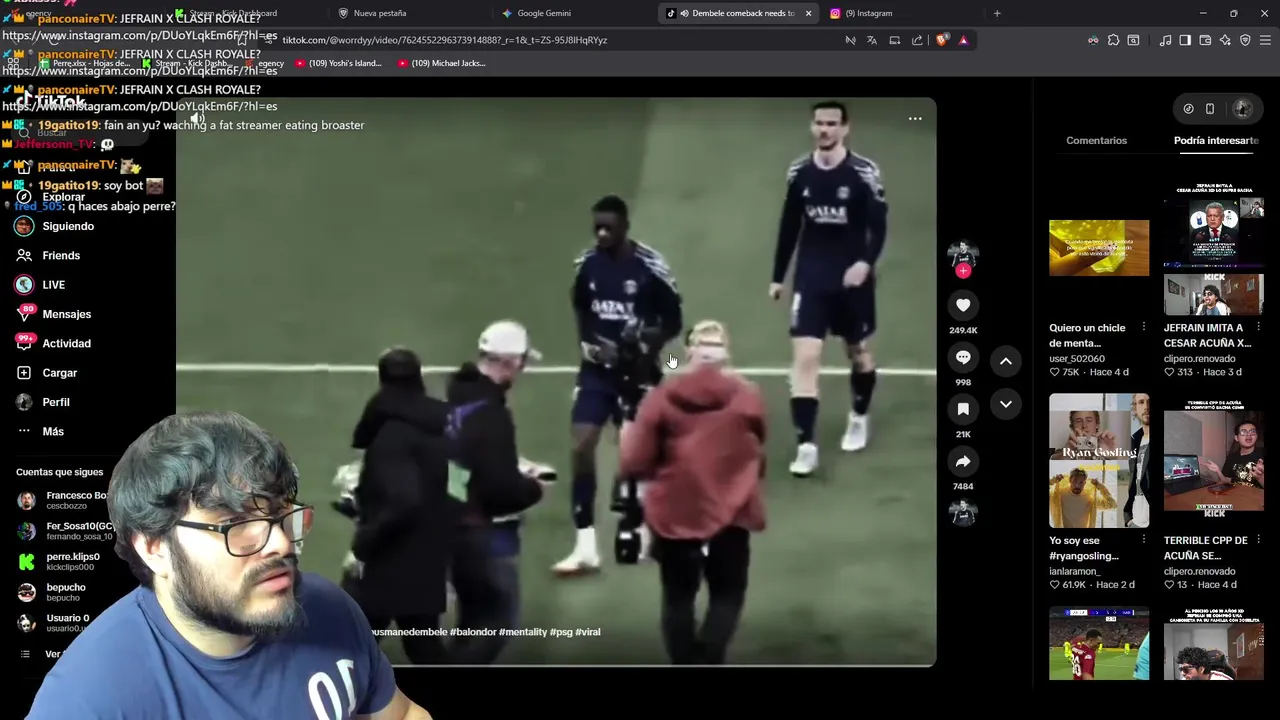Save video with the bookmark icon
Image resolution: width=1280 pixels, height=720 pixels.
pos(963,409)
